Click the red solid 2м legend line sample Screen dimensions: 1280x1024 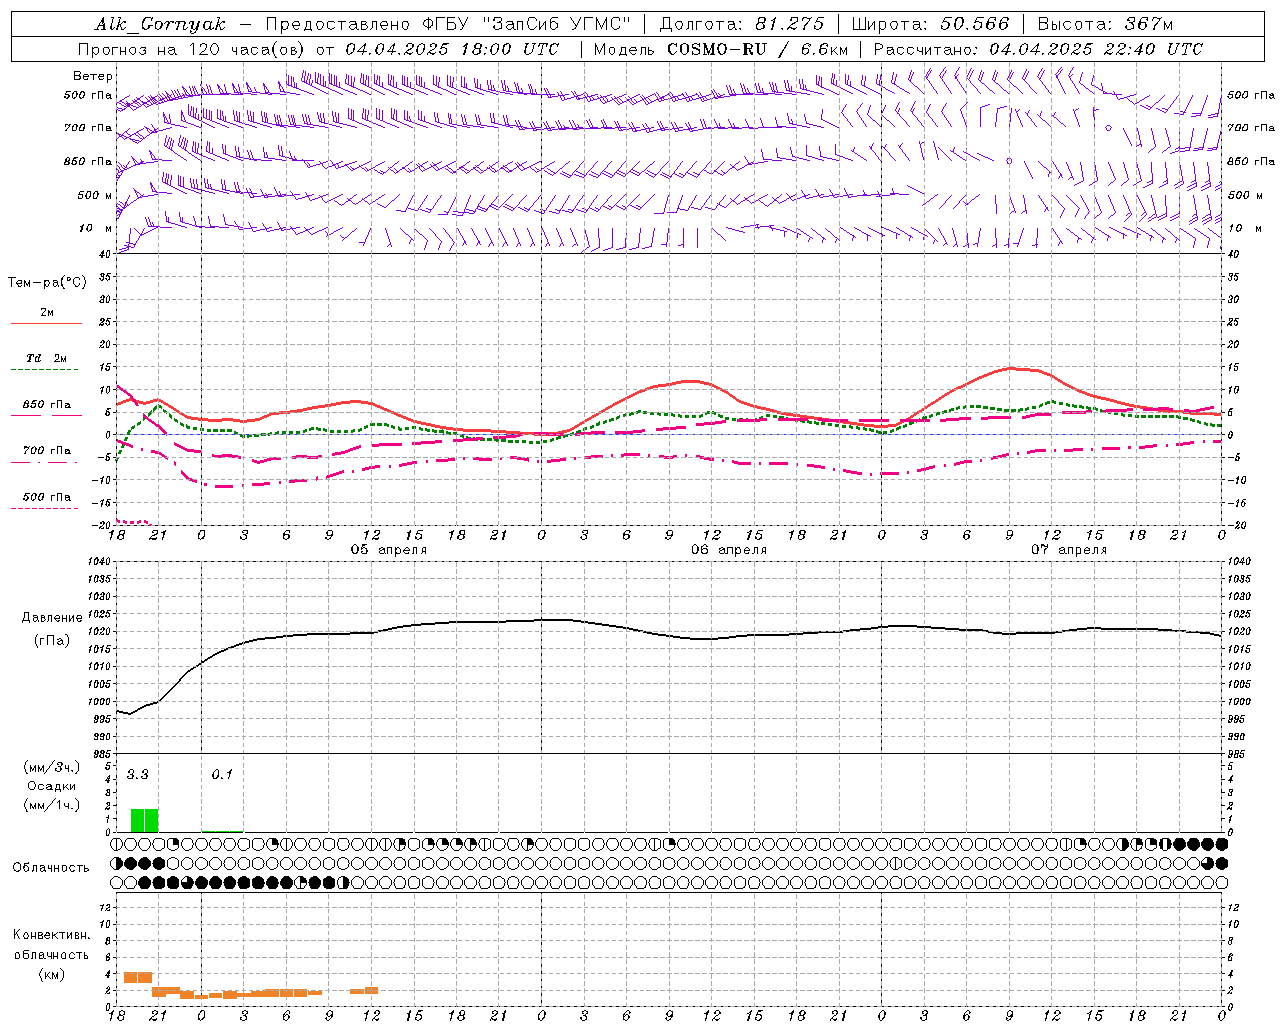point(46,323)
